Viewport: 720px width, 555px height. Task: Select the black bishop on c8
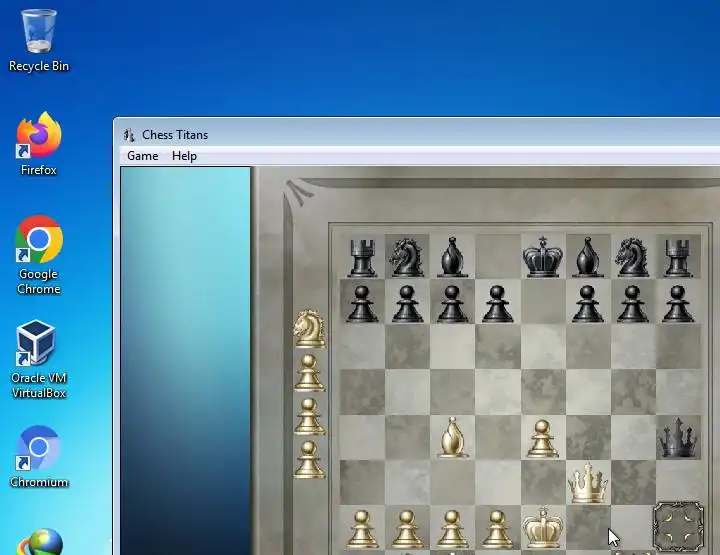click(452, 257)
